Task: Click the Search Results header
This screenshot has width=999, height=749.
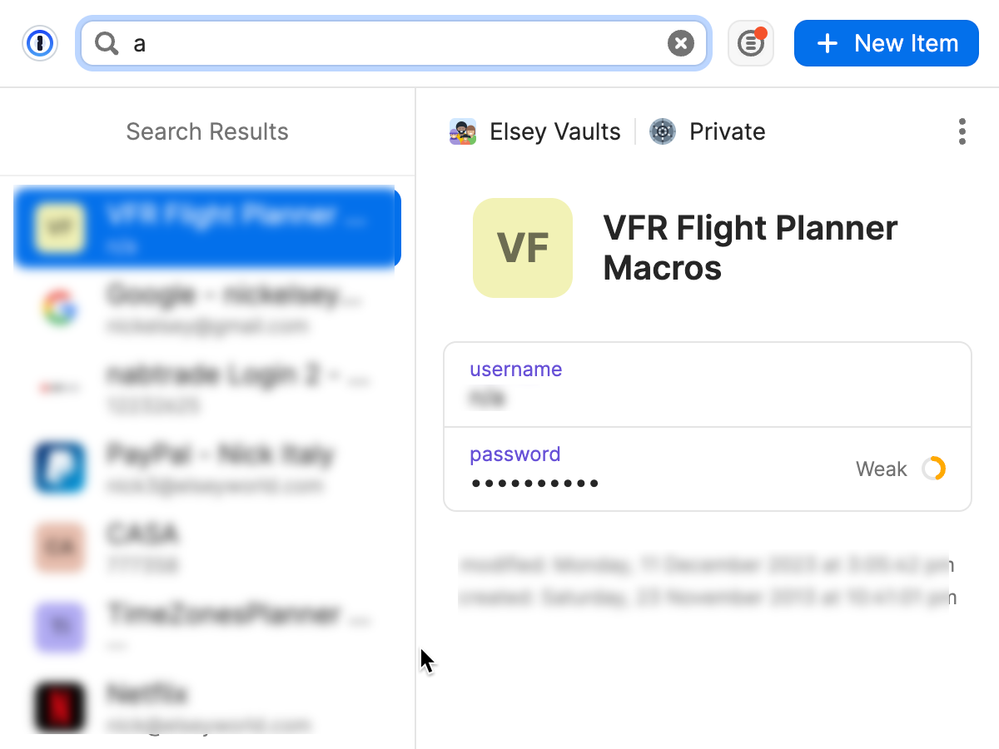Action: point(207,132)
